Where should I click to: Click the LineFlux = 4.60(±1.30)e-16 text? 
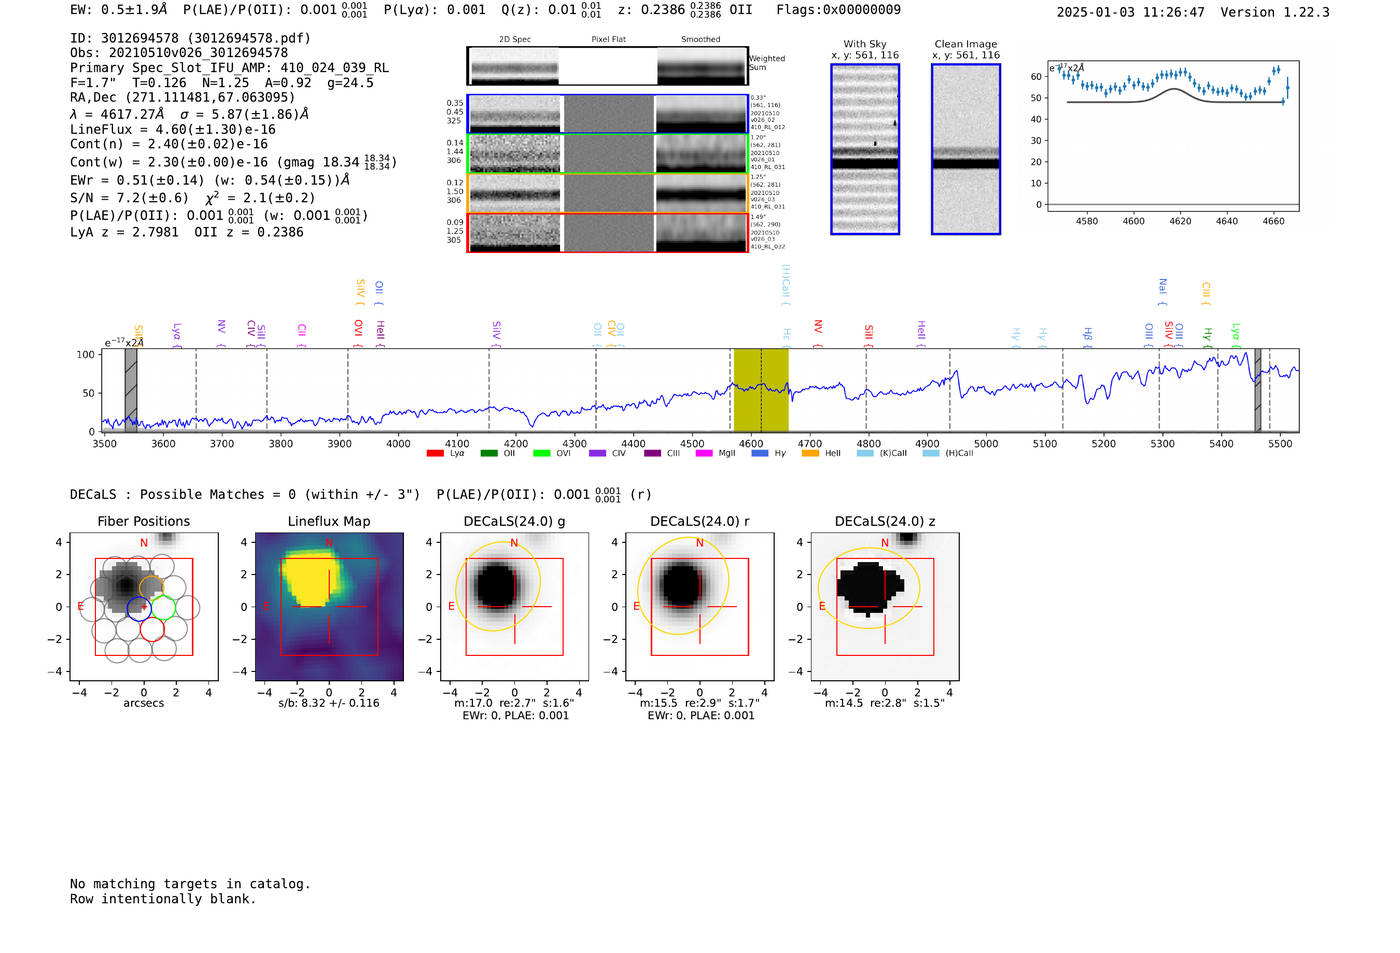tap(173, 130)
